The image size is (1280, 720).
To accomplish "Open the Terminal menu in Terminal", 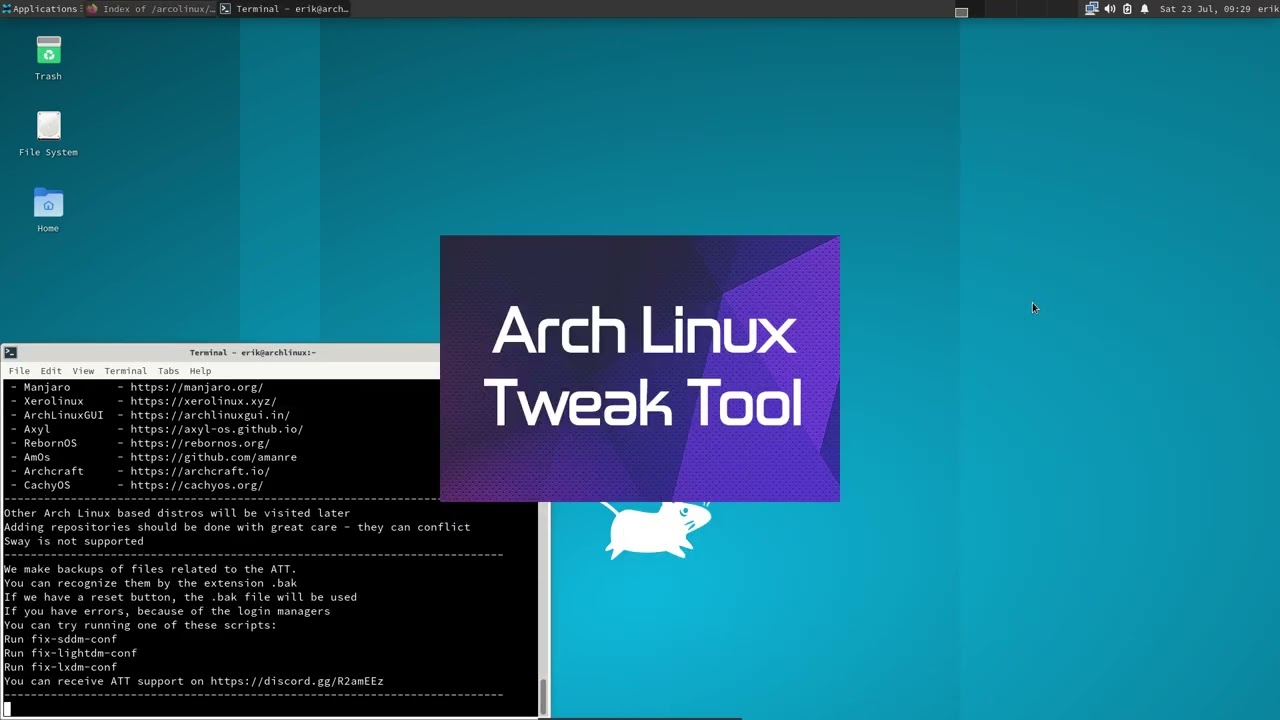I will coord(125,371).
